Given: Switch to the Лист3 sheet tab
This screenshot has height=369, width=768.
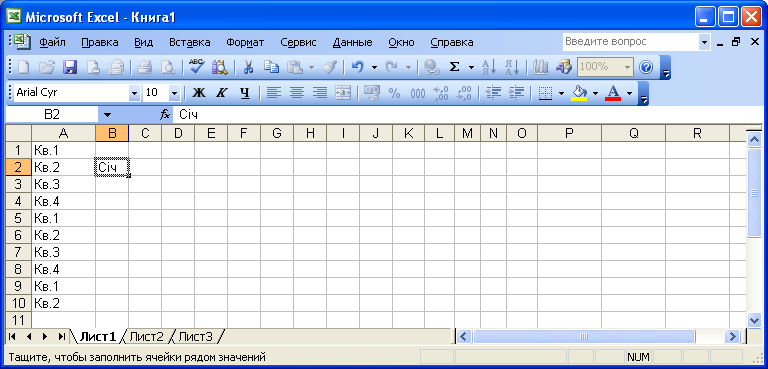Looking at the screenshot, I should [195, 337].
